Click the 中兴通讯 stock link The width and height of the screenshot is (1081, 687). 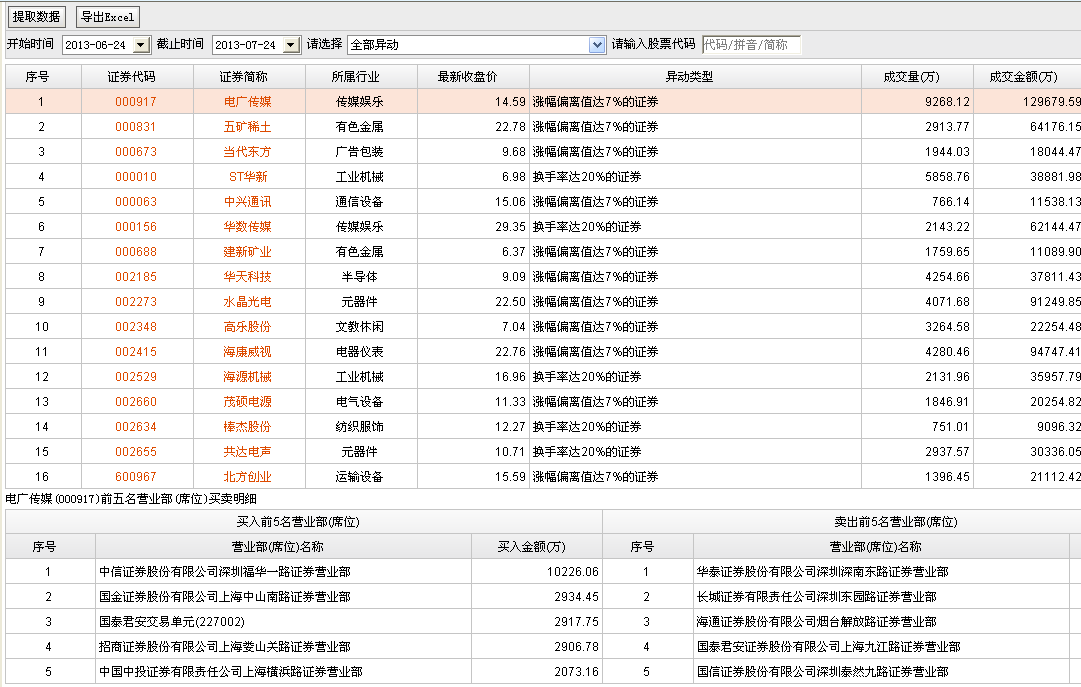[247, 202]
